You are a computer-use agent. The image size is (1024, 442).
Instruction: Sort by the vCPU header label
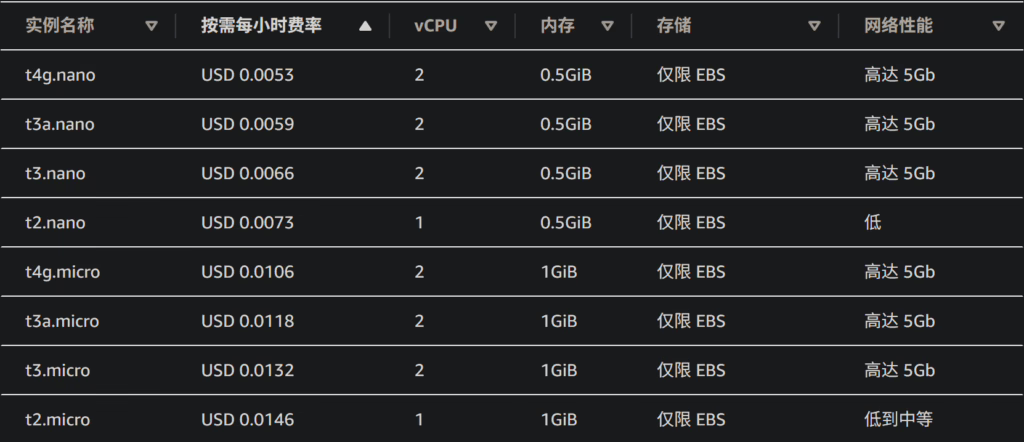(436, 26)
